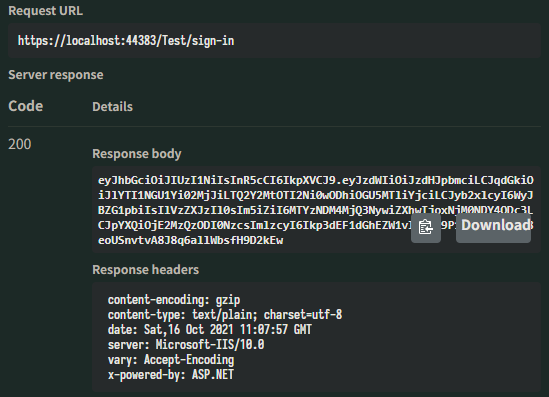Image resolution: width=549 pixels, height=397 pixels.
Task: Copy response body to clipboard
Action: click(425, 228)
